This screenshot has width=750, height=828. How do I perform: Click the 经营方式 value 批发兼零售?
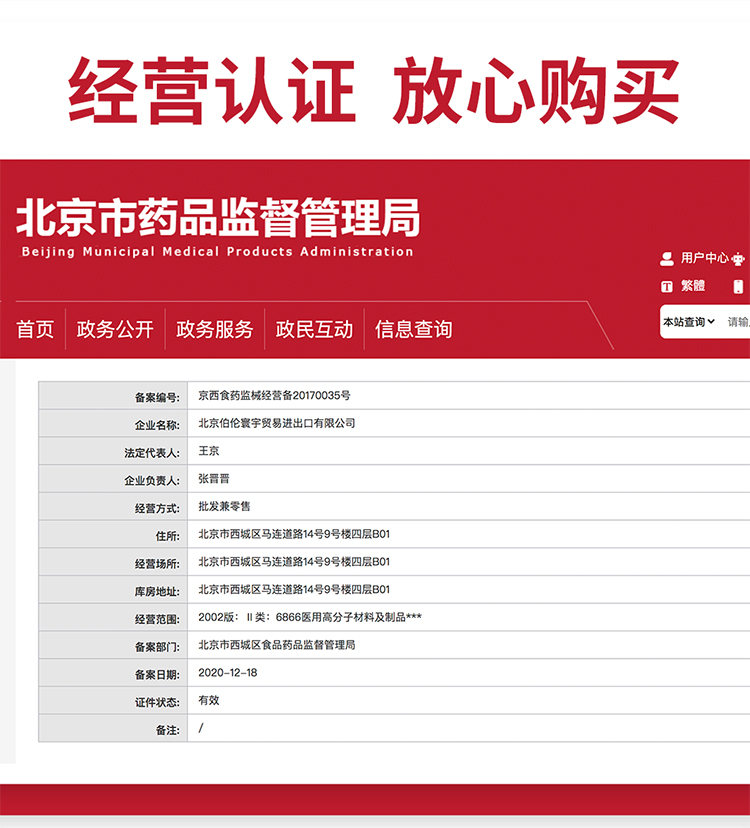click(x=225, y=507)
